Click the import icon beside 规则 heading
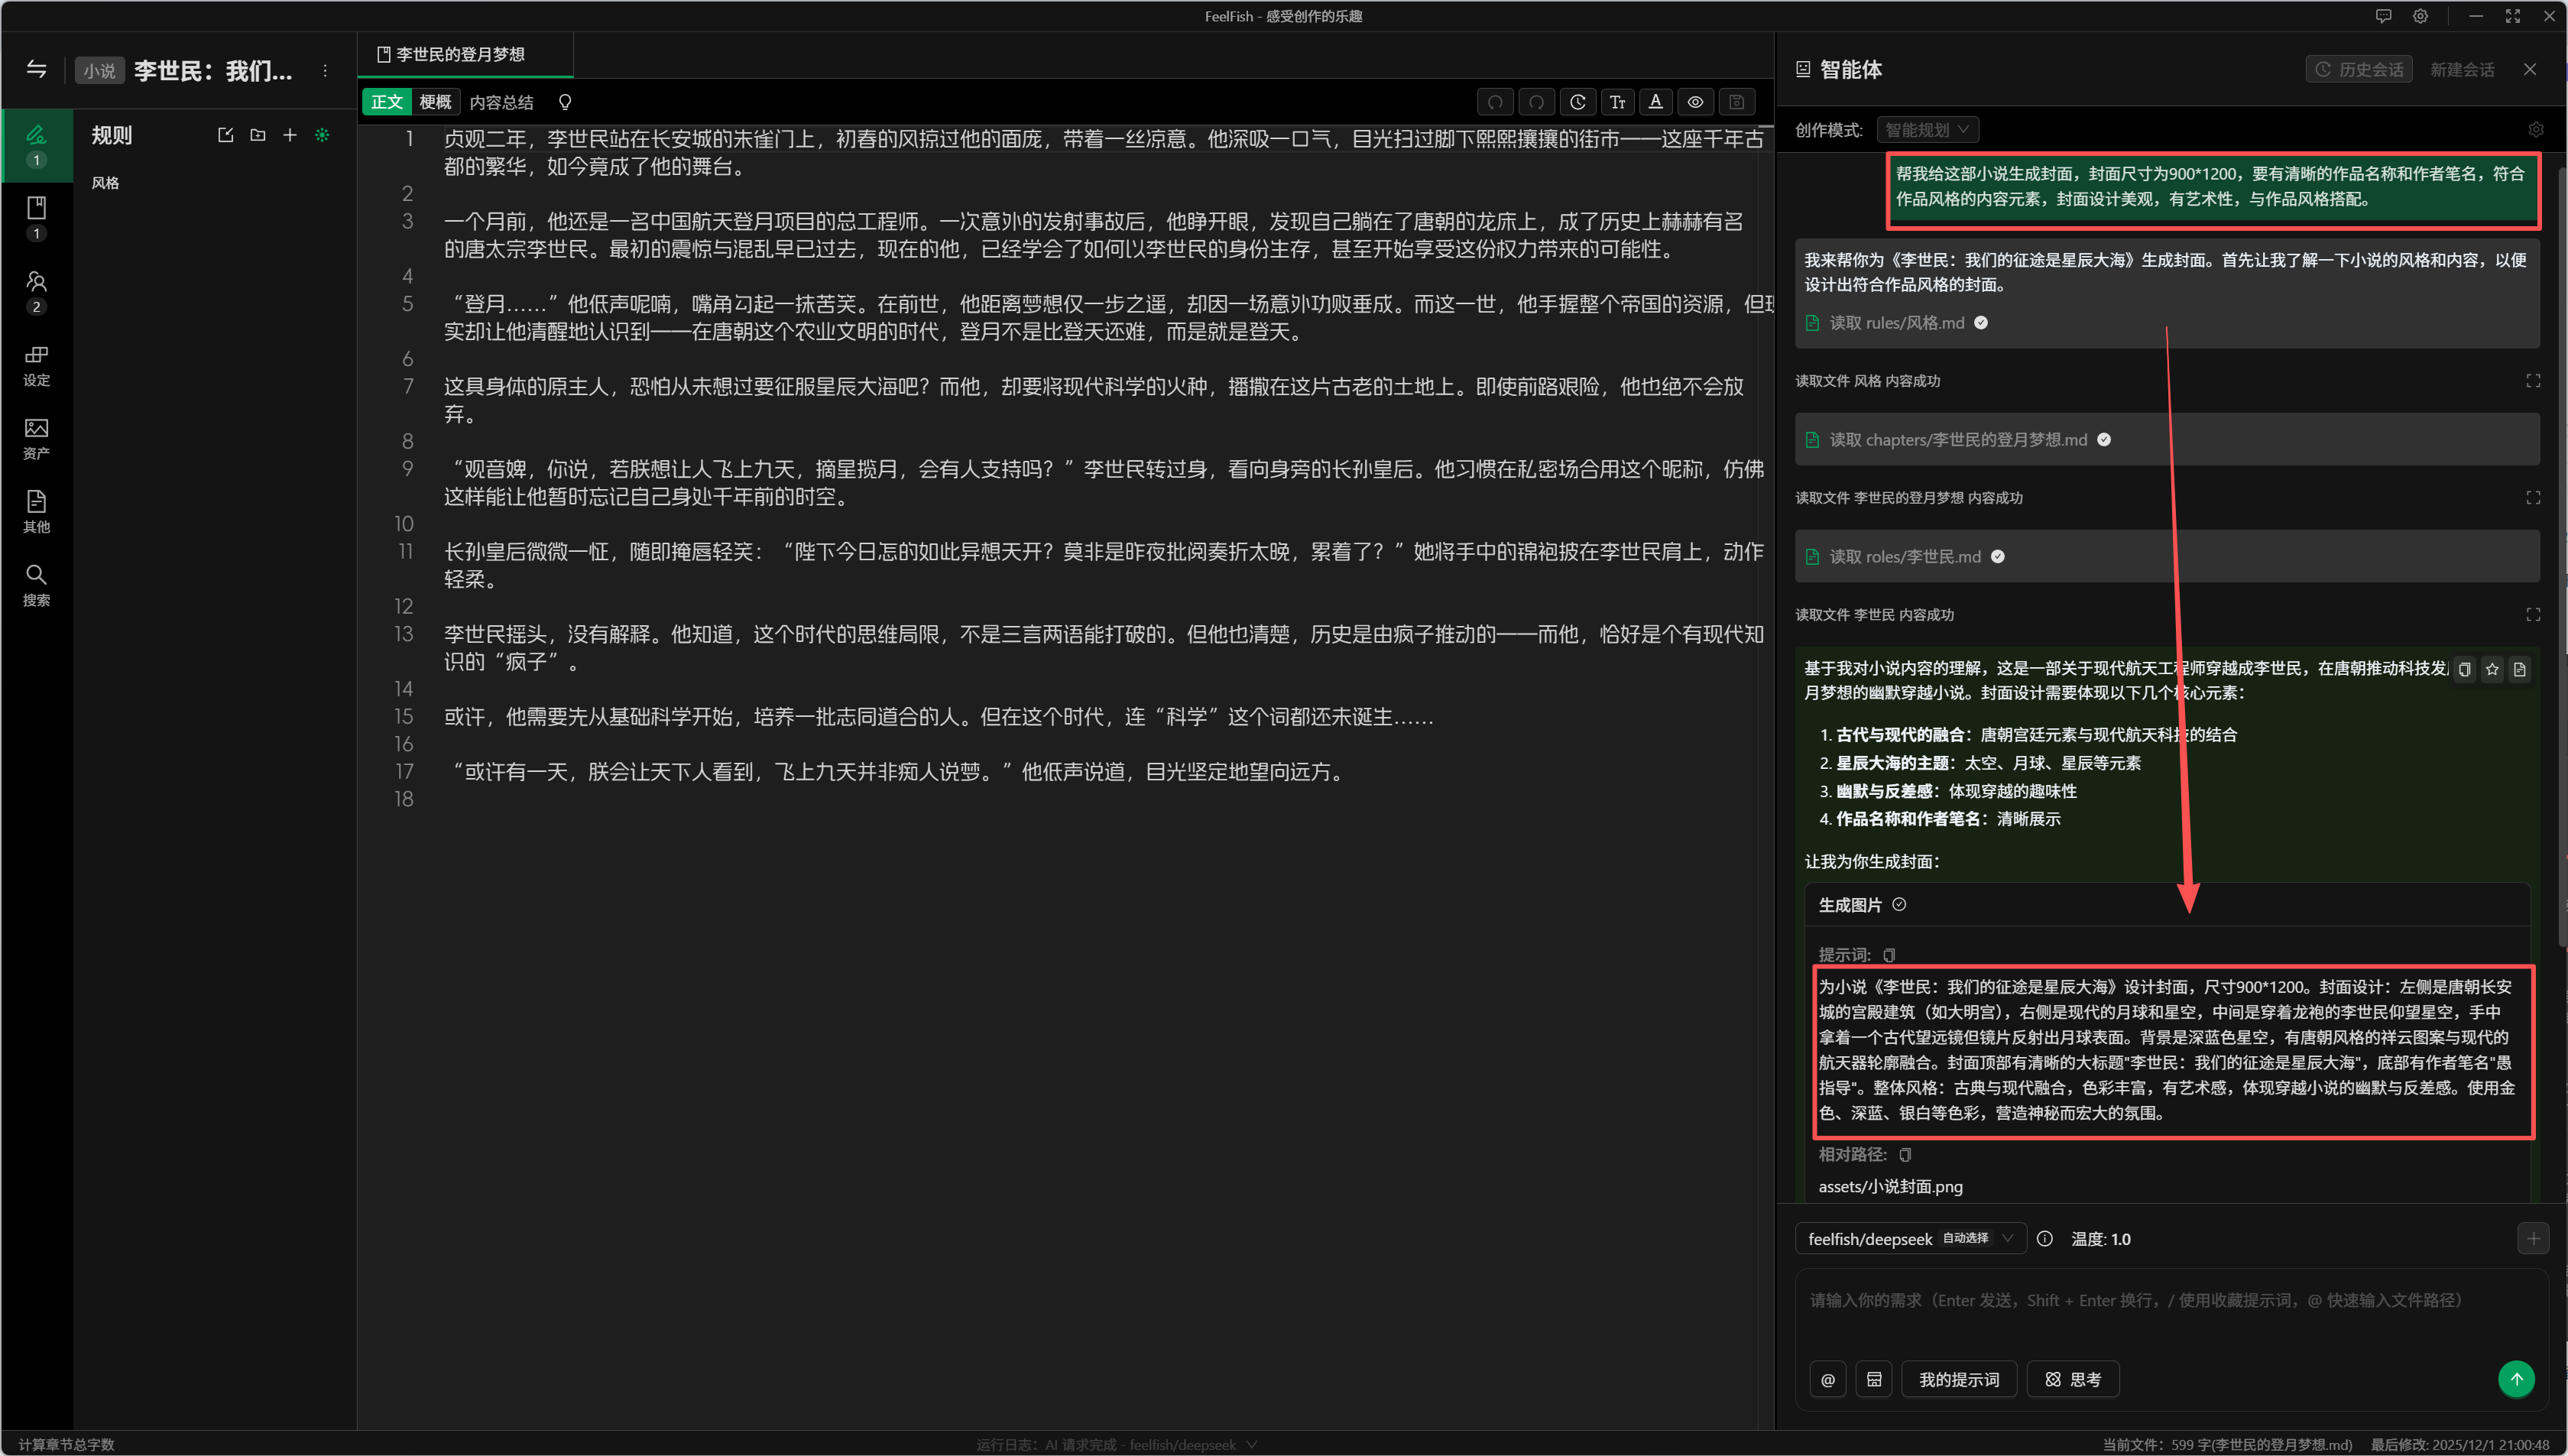This screenshot has width=2568, height=1456. 226,135
